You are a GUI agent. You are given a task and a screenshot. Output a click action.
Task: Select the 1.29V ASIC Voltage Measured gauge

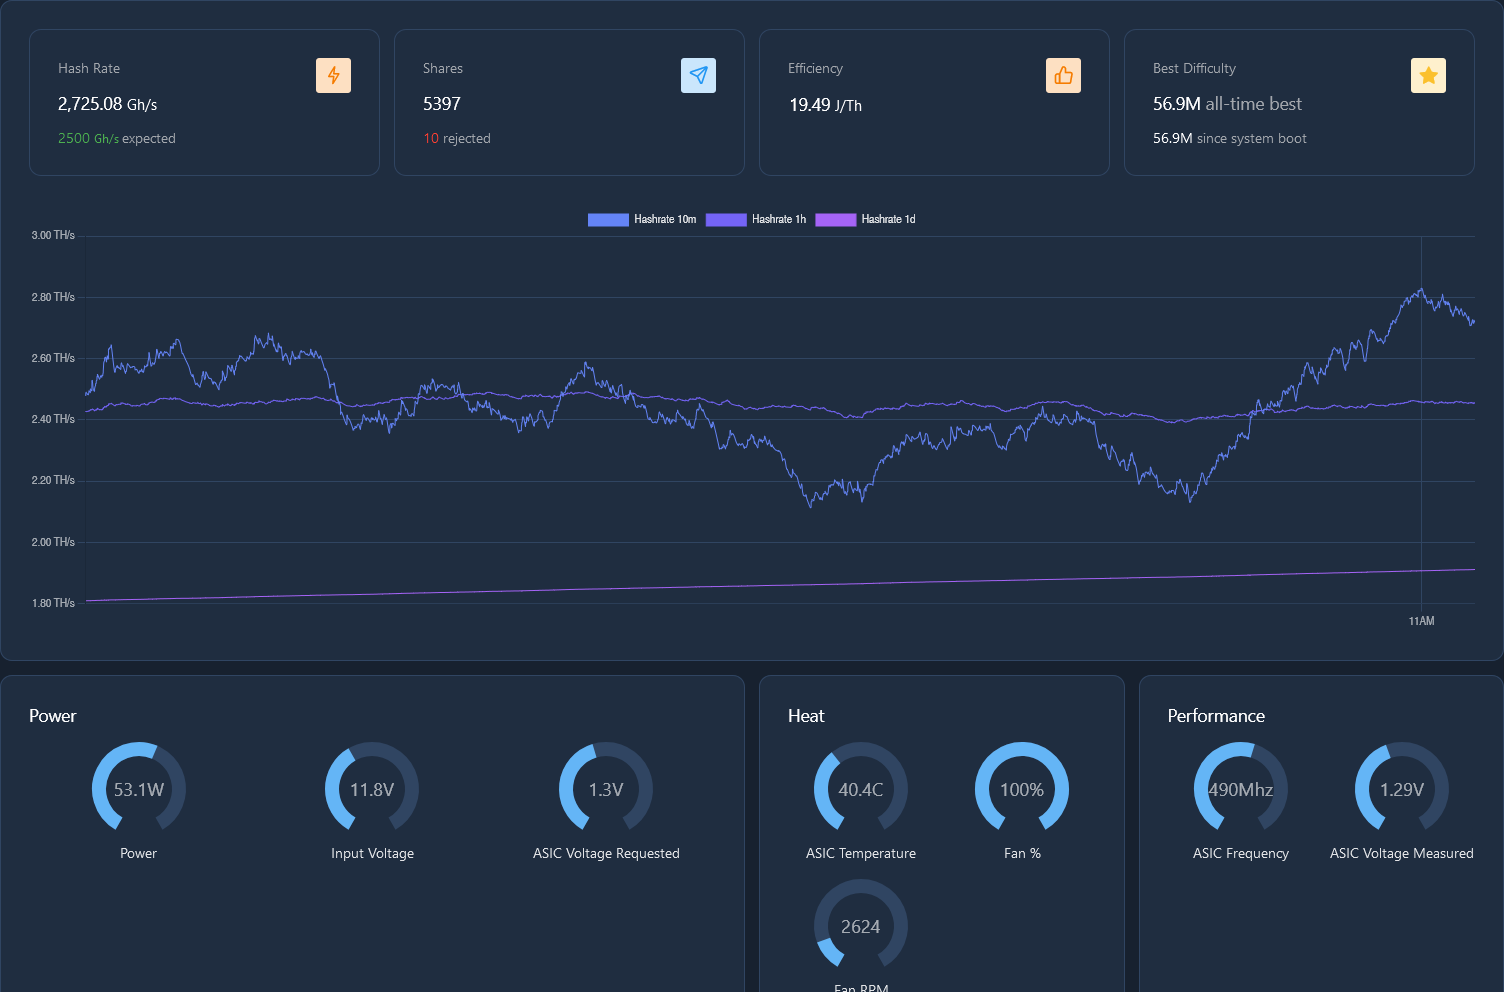click(1402, 789)
